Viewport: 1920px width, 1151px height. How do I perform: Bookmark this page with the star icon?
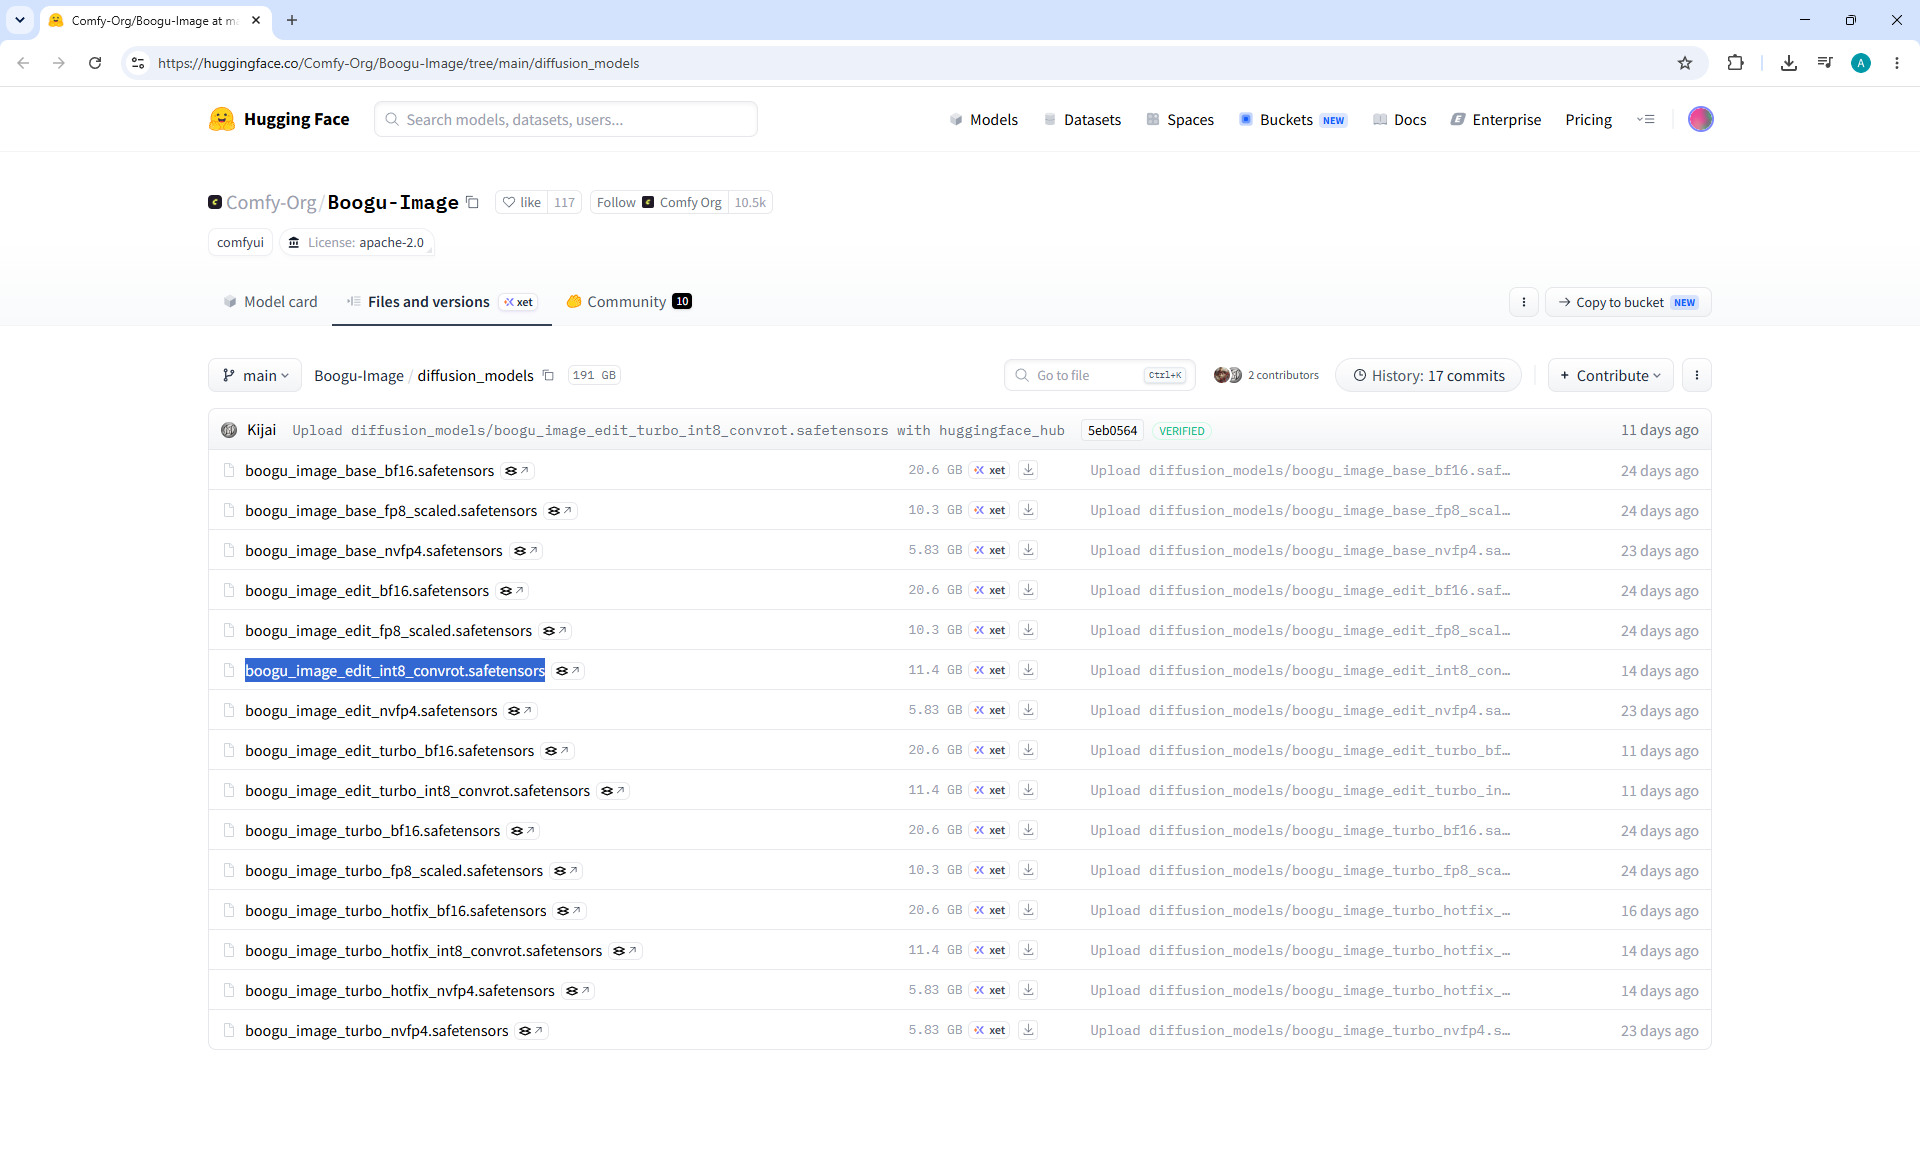[1685, 63]
